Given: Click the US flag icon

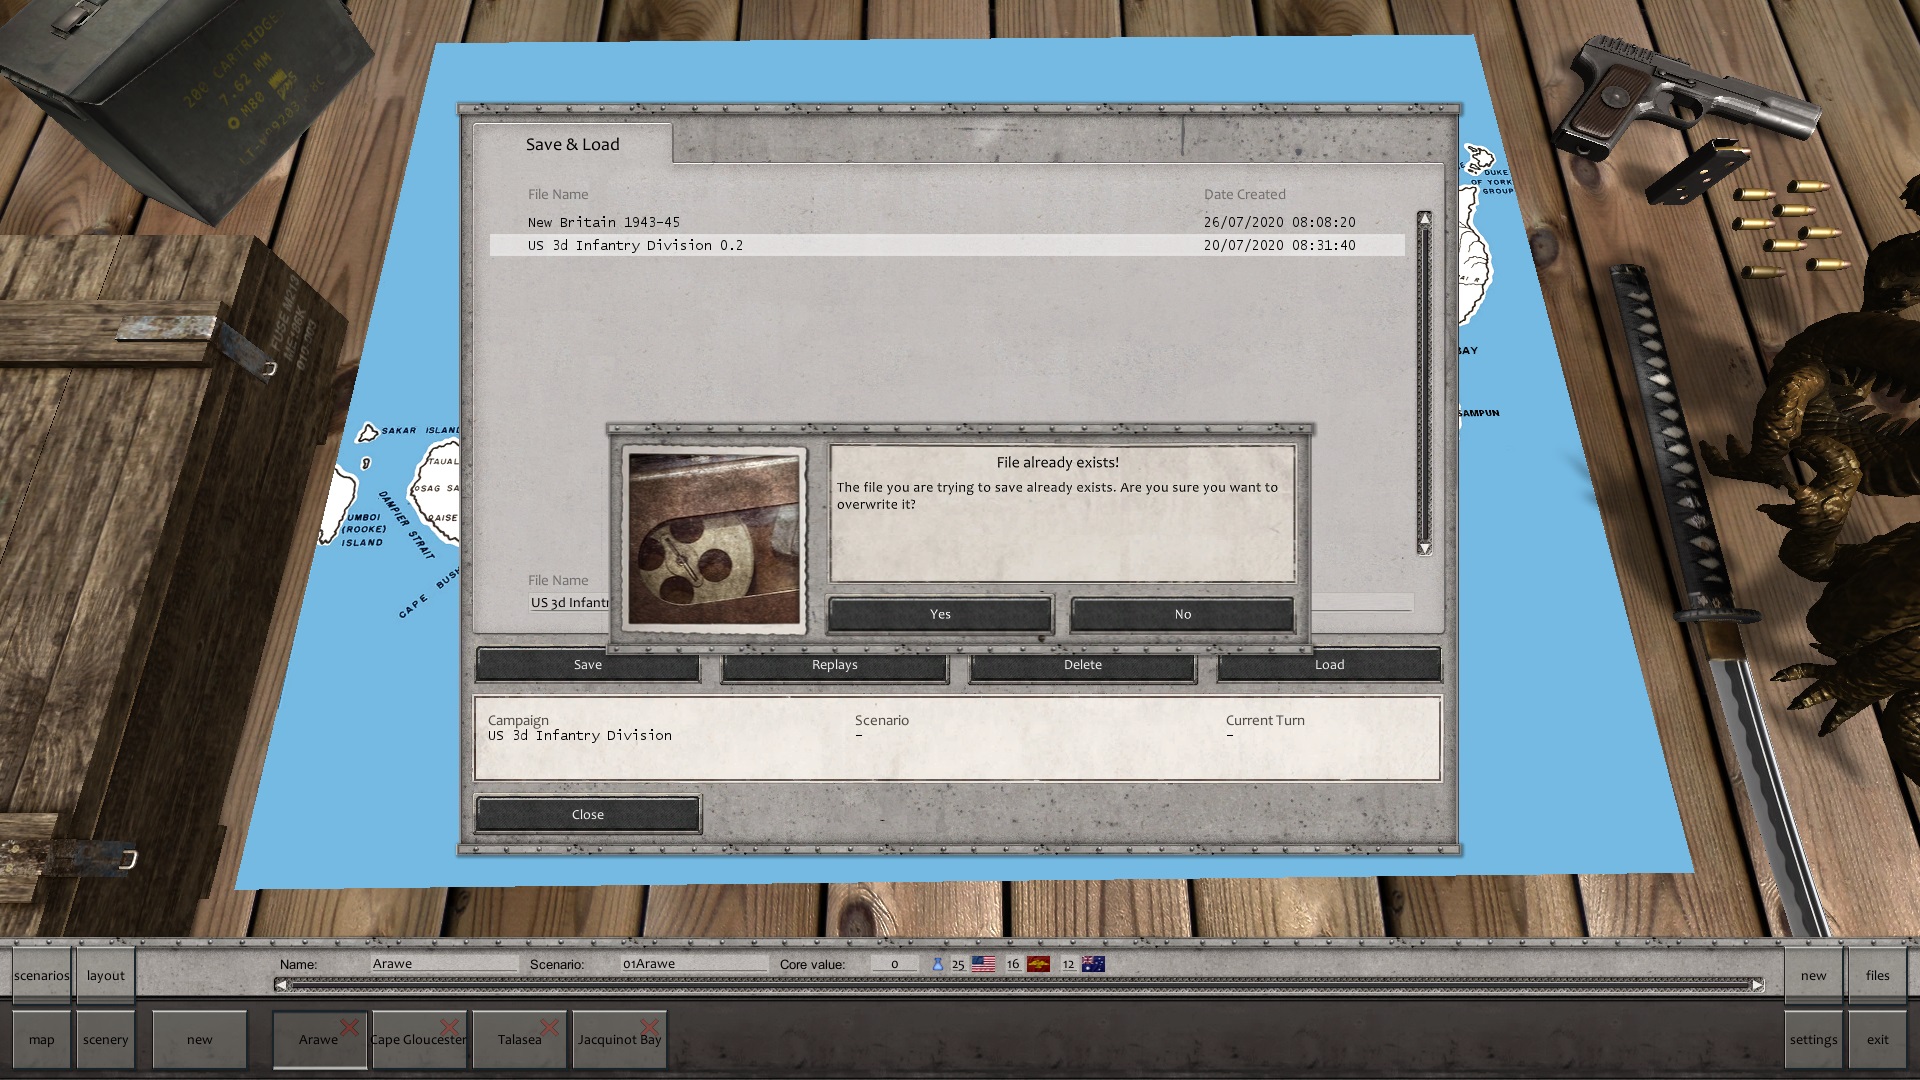Looking at the screenshot, I should [x=983, y=964].
